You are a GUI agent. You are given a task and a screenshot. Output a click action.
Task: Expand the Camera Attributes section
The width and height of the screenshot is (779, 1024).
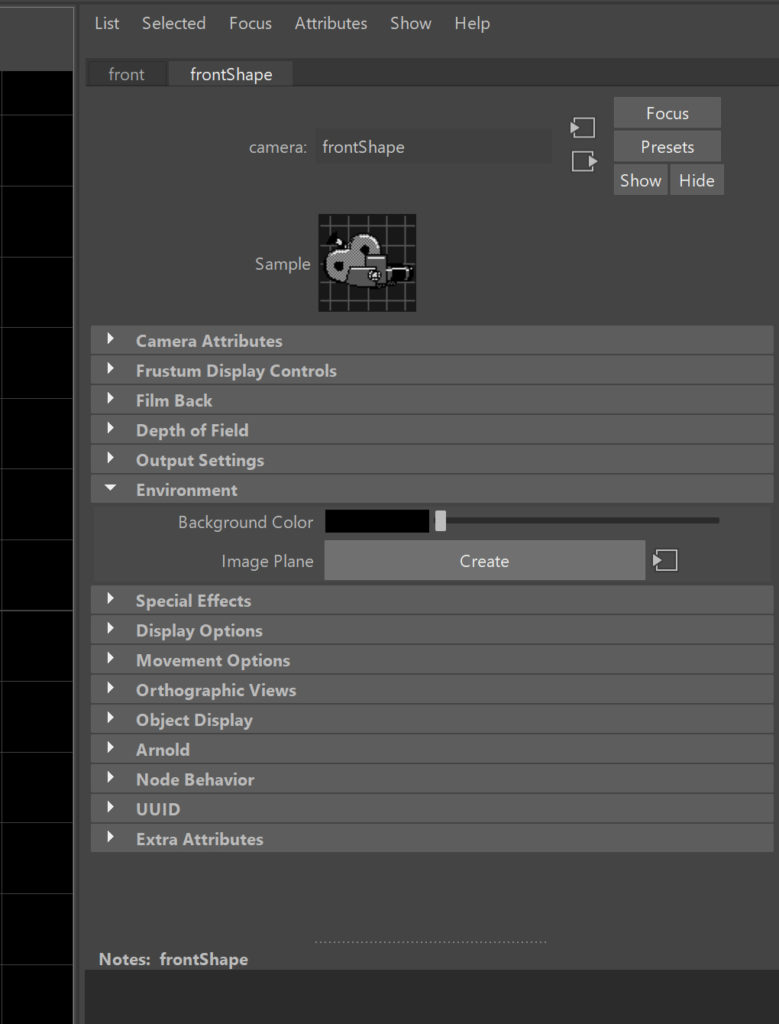click(x=432, y=340)
